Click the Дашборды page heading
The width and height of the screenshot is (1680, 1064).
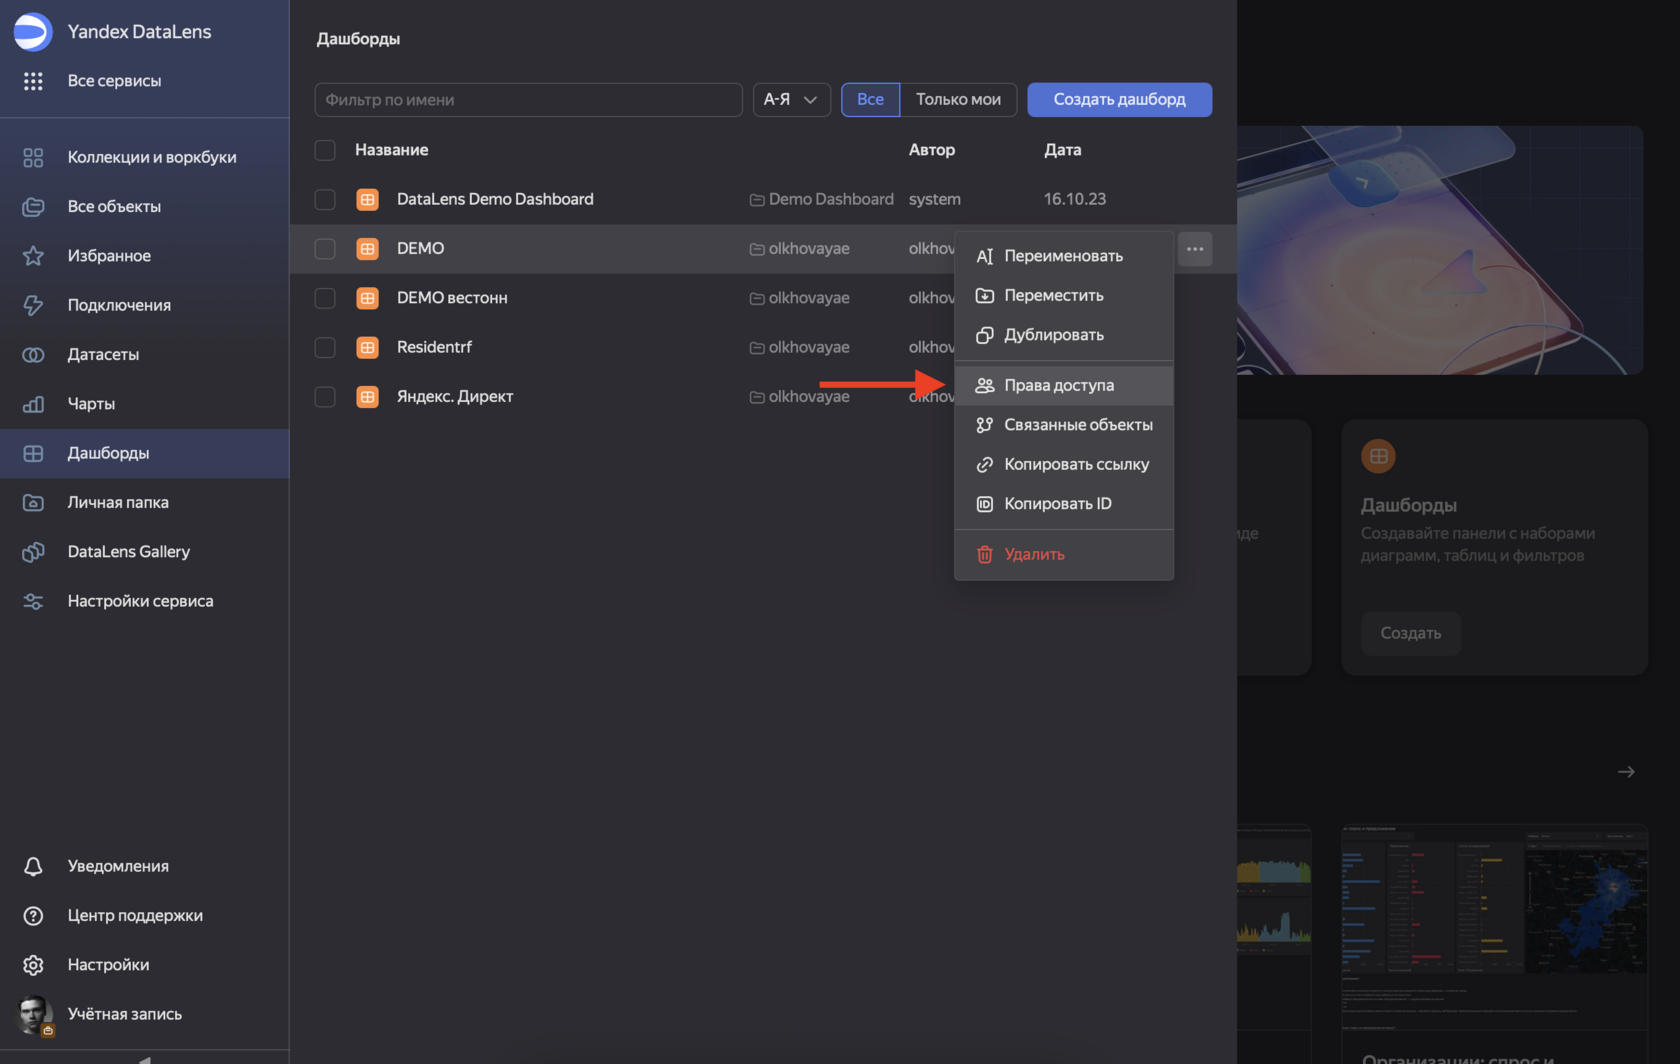pos(358,39)
